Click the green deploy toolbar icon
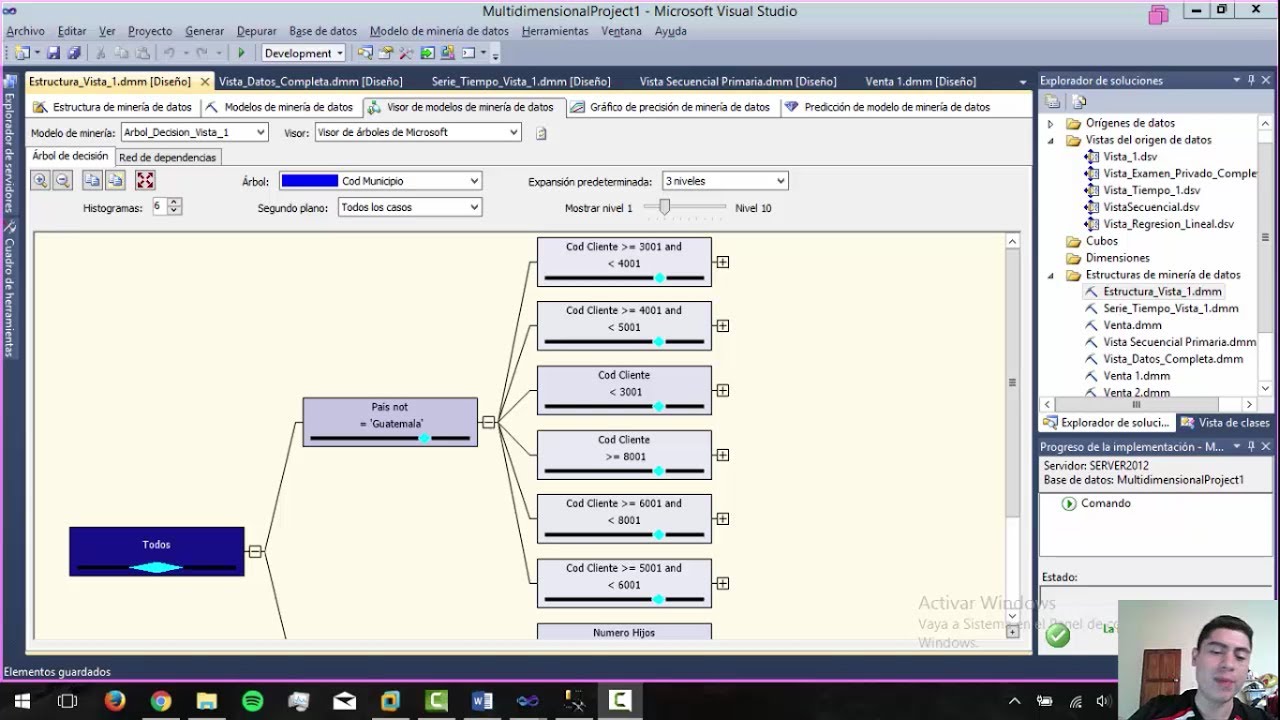The image size is (1280, 720). 427,53
